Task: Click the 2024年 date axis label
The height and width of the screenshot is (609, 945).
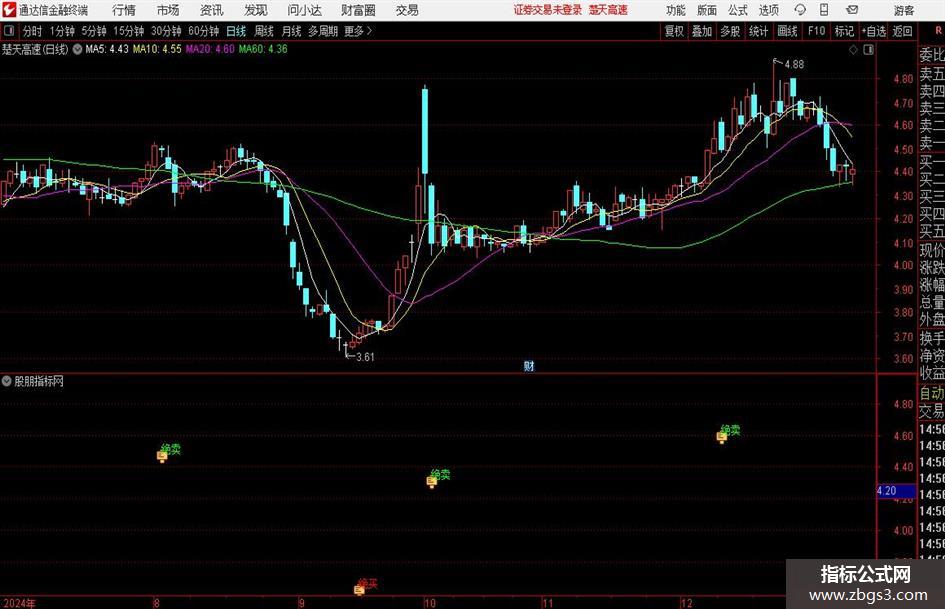Action: pos(19,603)
